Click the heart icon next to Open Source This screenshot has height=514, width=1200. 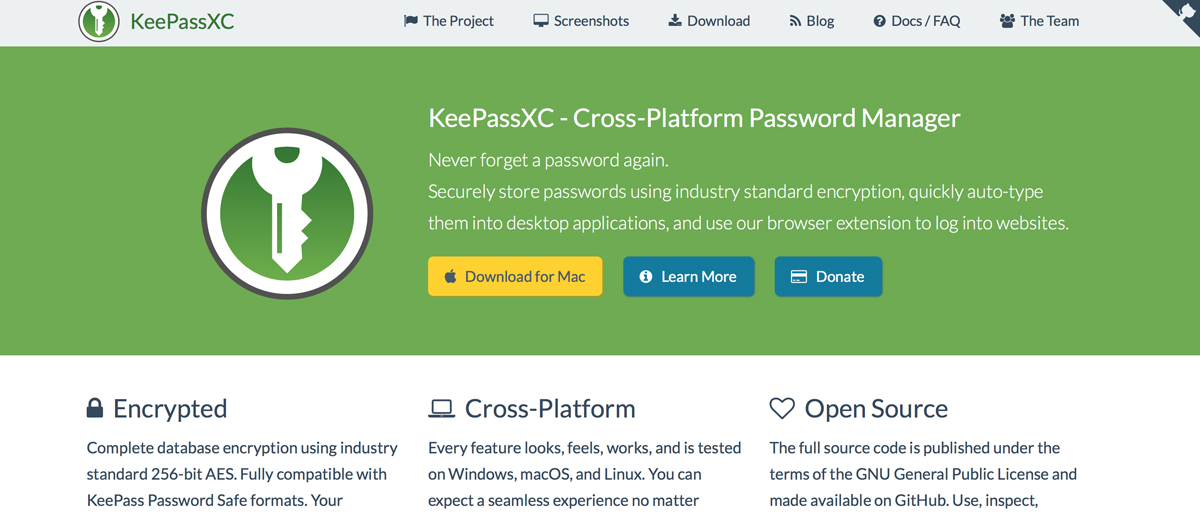pyautogui.click(x=782, y=408)
